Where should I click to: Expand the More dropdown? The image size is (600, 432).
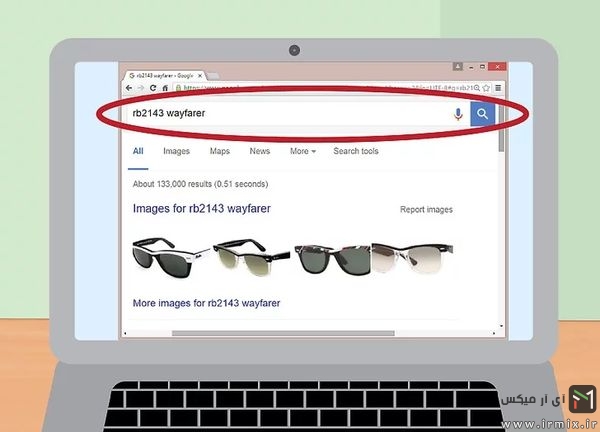click(303, 151)
